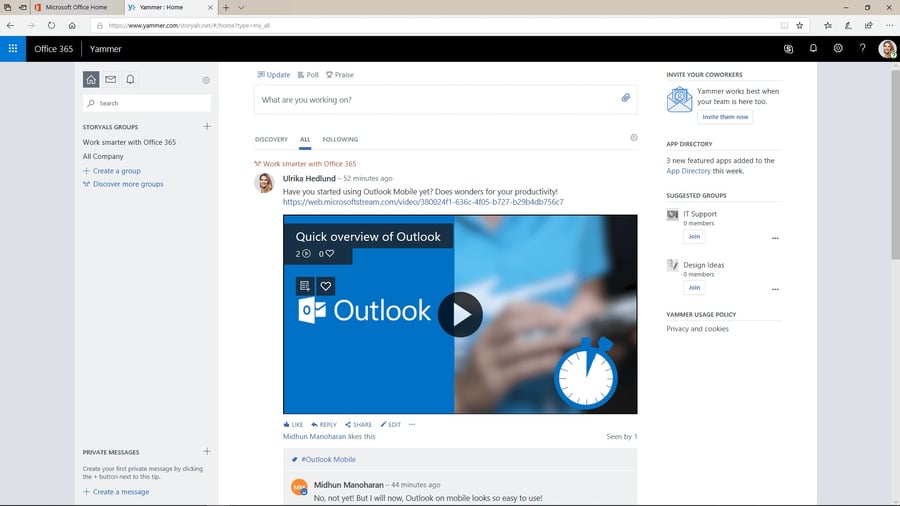Image resolution: width=900 pixels, height=506 pixels.
Task: Add page to favorites star
Action: 800,25
